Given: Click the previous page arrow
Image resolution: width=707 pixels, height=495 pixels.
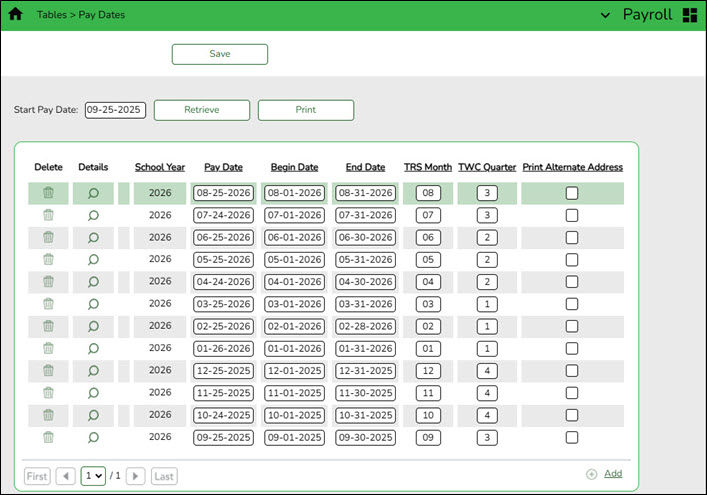Looking at the screenshot, I should coord(65,476).
